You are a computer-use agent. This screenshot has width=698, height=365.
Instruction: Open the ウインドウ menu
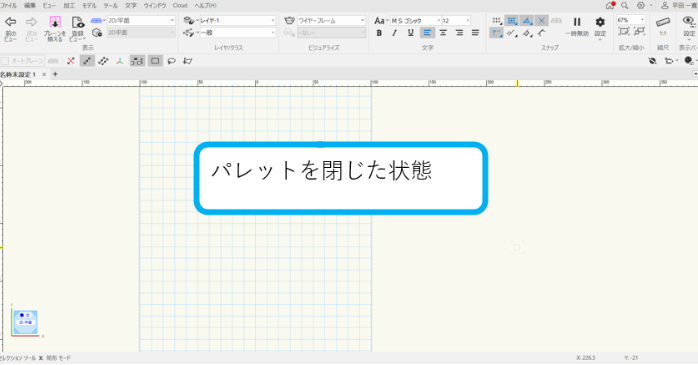[154, 5]
